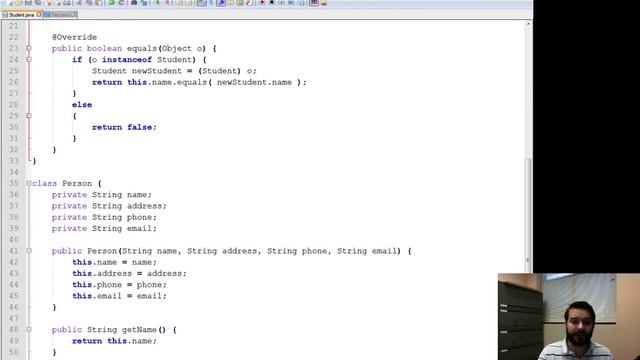Viewport: 640px width, 360px height.
Task: Click the Save toolbar icon
Action: pyautogui.click(x=28, y=3)
